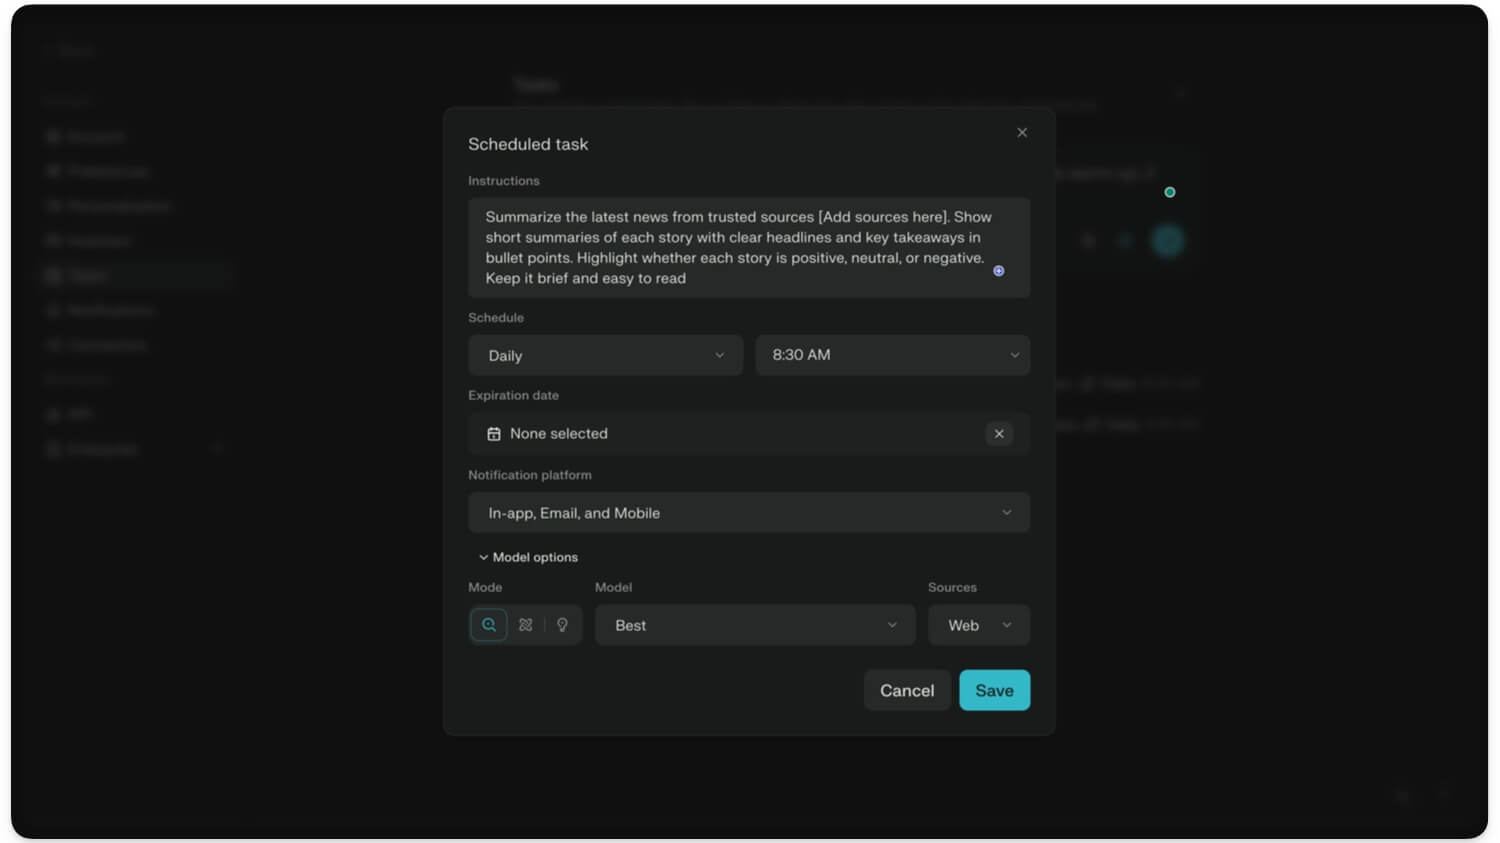Save the scheduled task
Viewport: 1500px width, 843px height.
(x=994, y=691)
